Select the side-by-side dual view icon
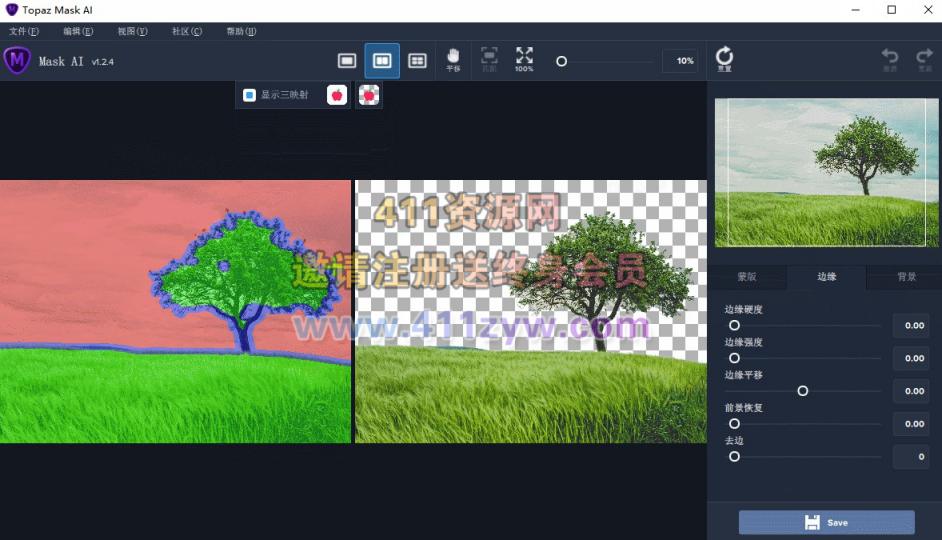The width and height of the screenshot is (942, 540). (x=382, y=61)
